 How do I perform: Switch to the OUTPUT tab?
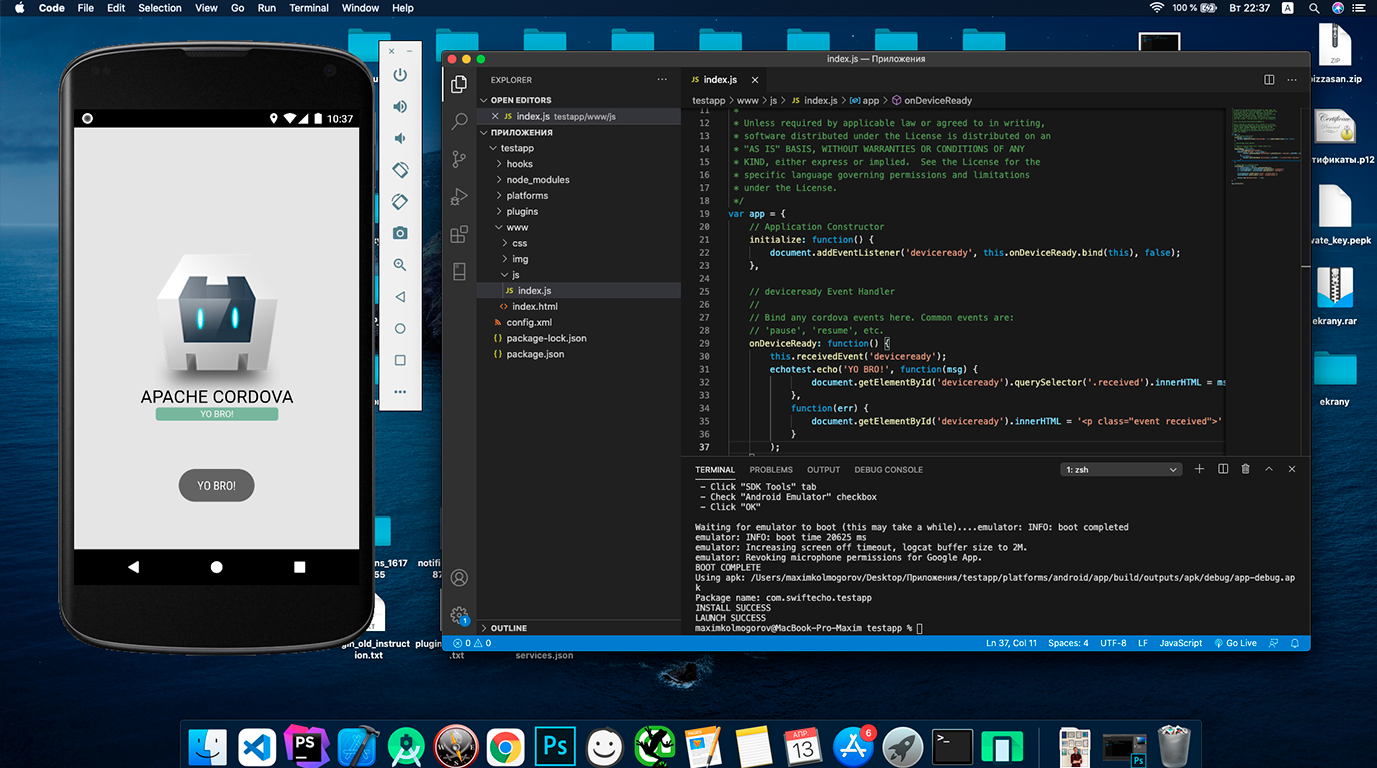pos(823,469)
